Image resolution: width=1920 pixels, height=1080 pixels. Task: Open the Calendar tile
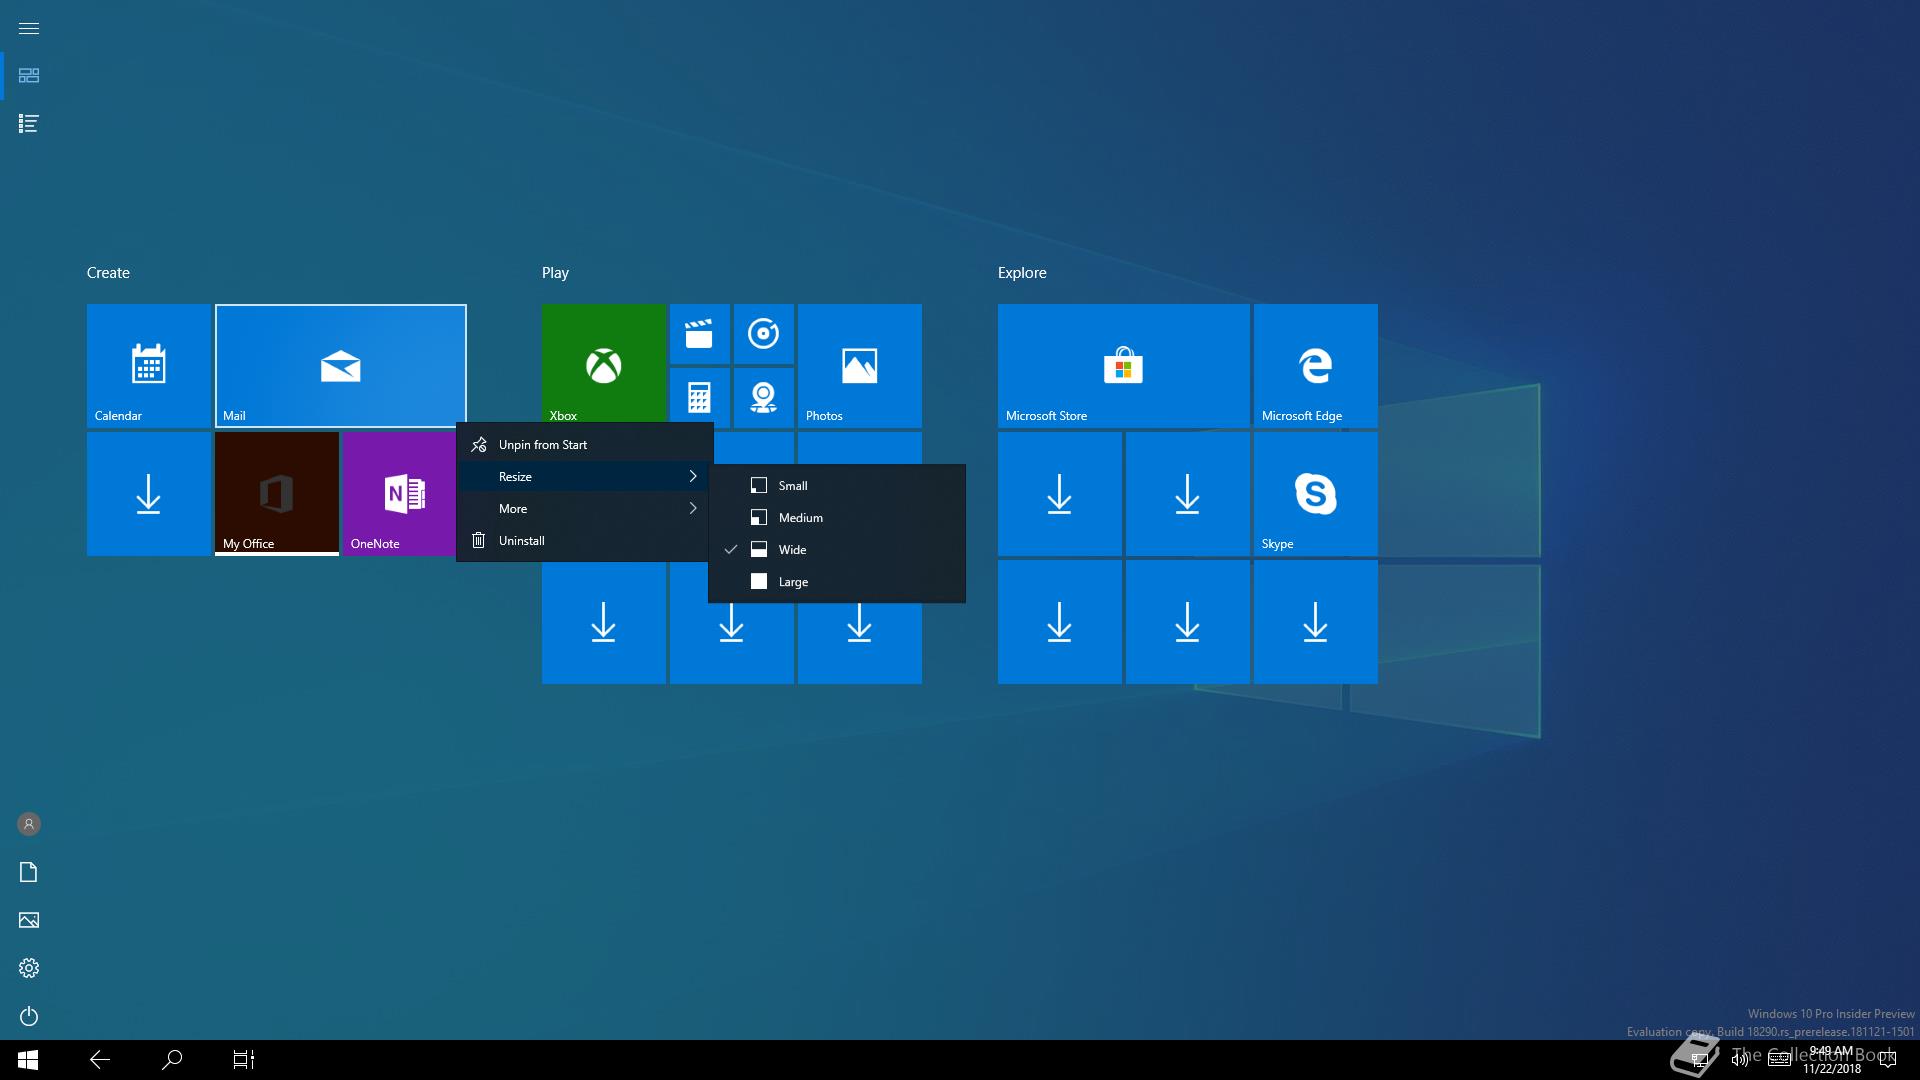point(148,365)
